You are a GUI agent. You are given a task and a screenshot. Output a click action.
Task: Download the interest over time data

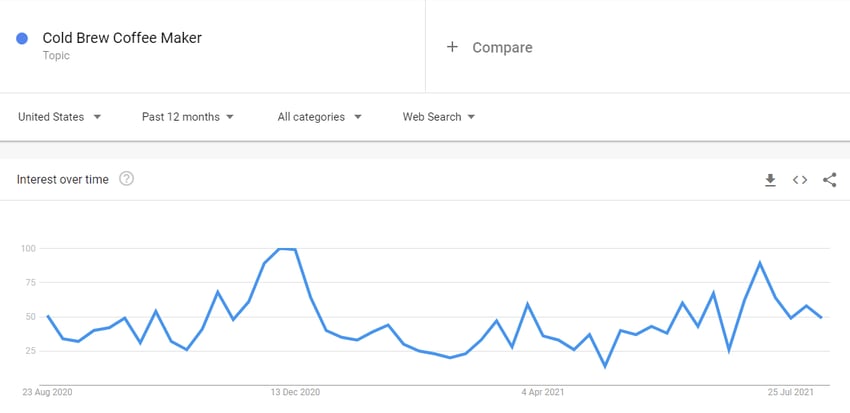coord(770,180)
